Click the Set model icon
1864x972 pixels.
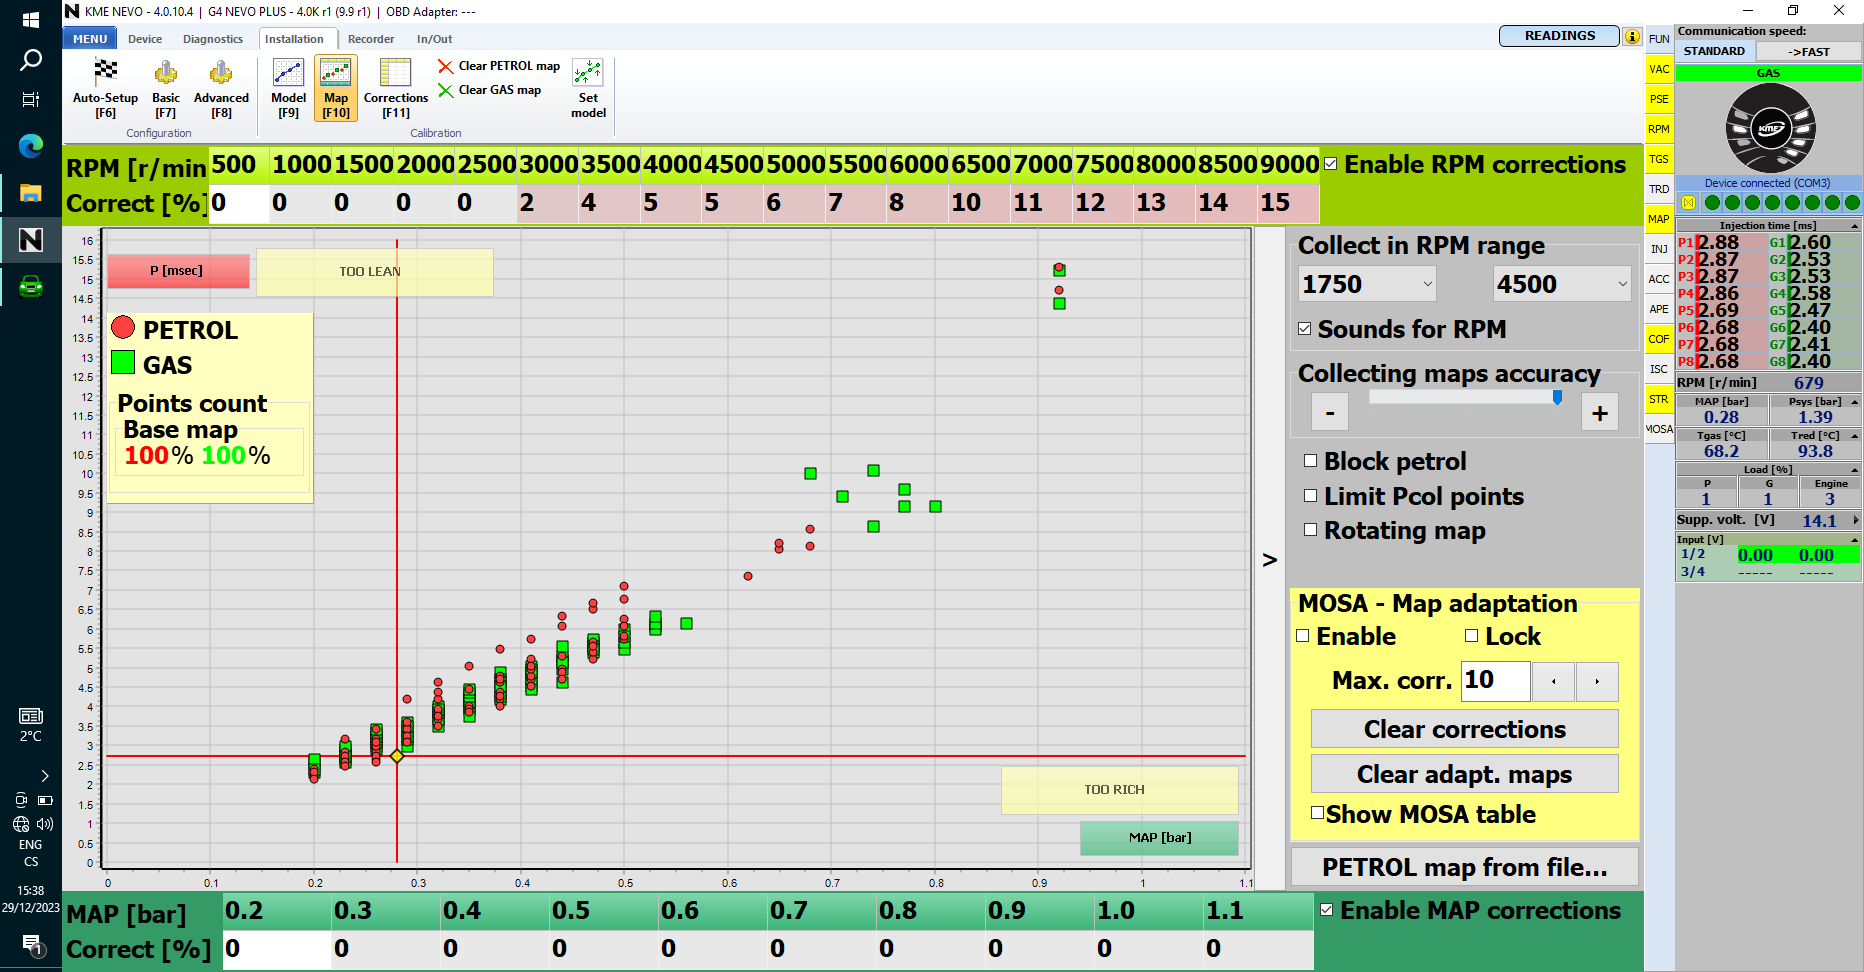(x=588, y=87)
